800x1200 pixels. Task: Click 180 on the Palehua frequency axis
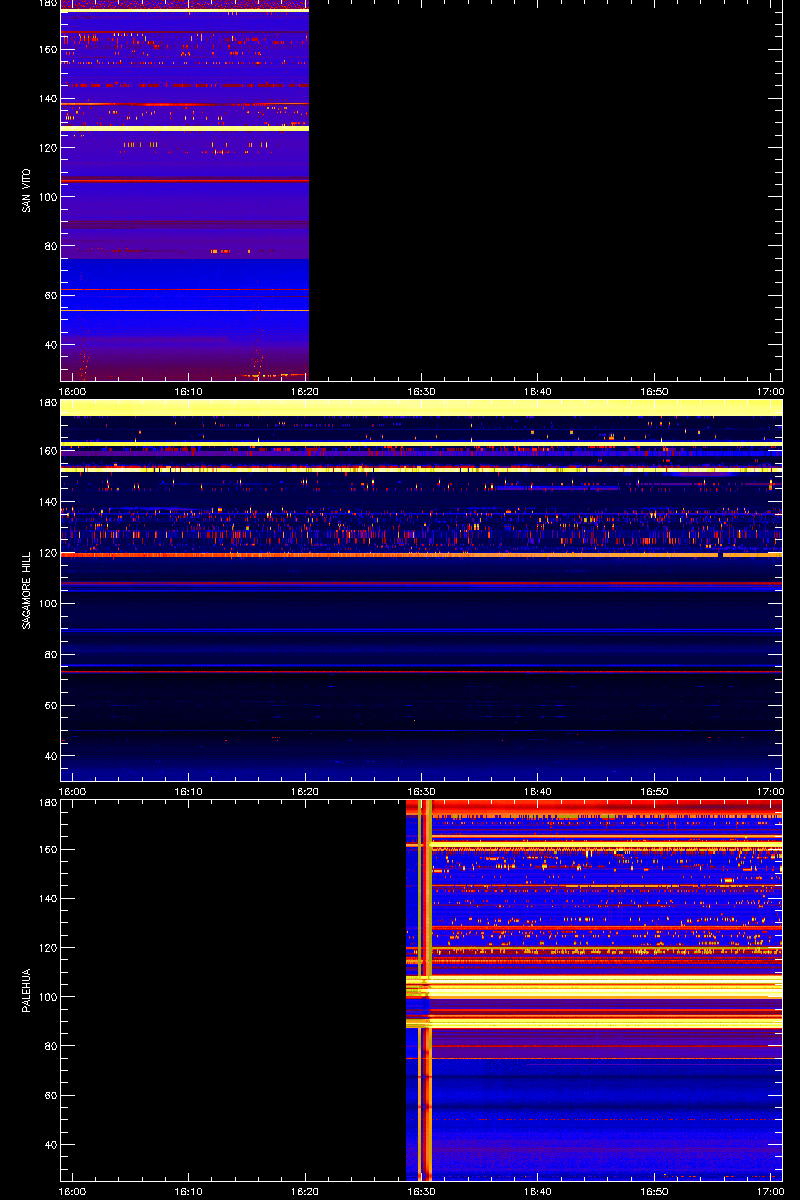(47, 804)
